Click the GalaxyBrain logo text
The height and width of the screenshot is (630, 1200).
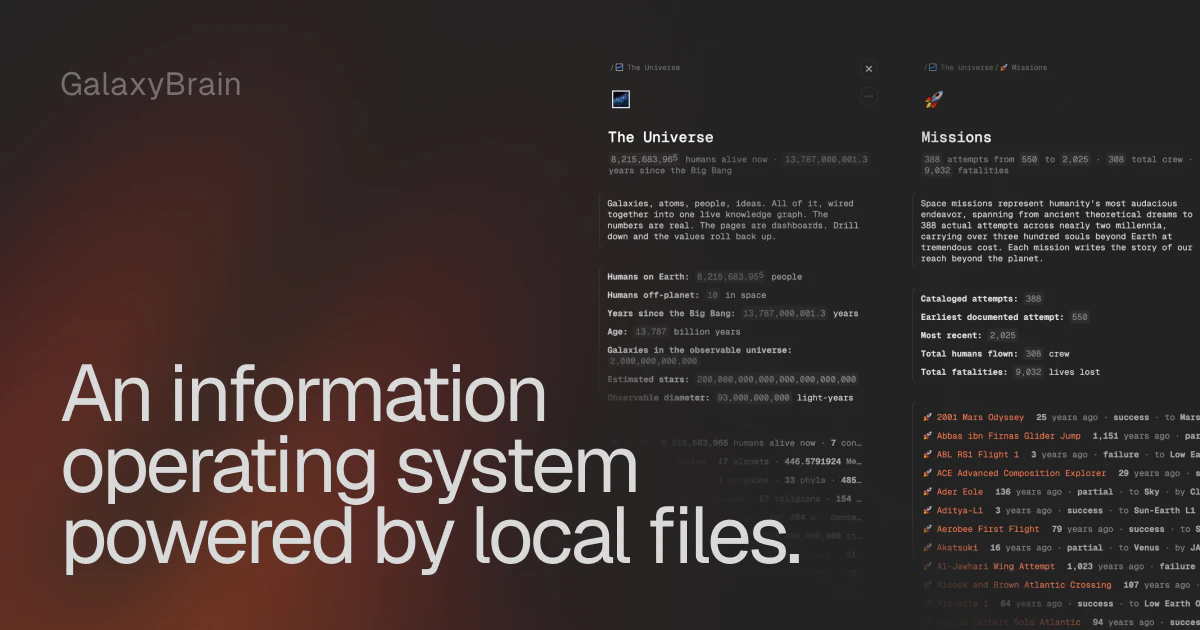click(151, 85)
